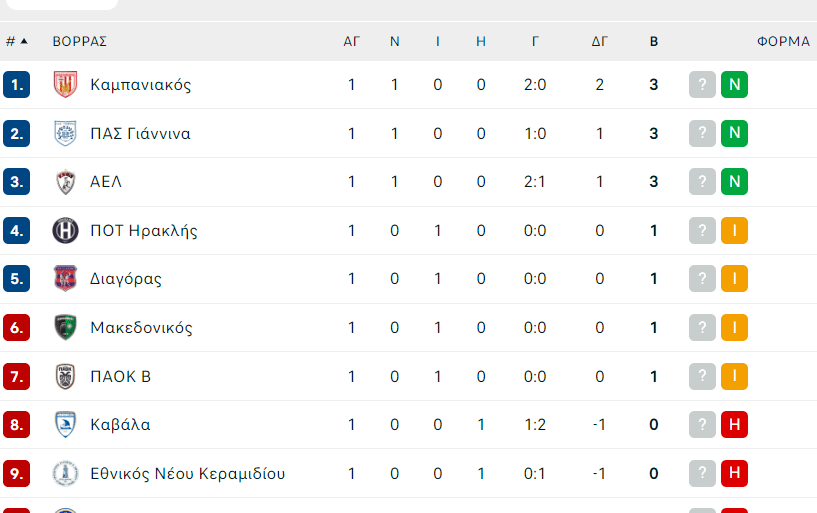This screenshot has height=513, width=817.
Task: Click ΠΟΤ Ηρακλής orange I form badge
Action: click(x=734, y=231)
